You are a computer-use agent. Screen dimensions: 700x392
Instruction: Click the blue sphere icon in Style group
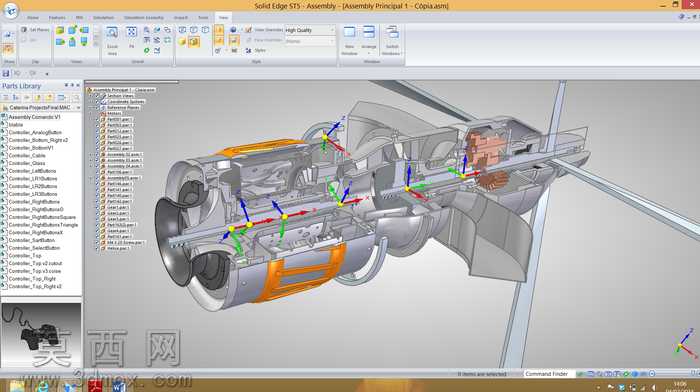[x=233, y=29]
